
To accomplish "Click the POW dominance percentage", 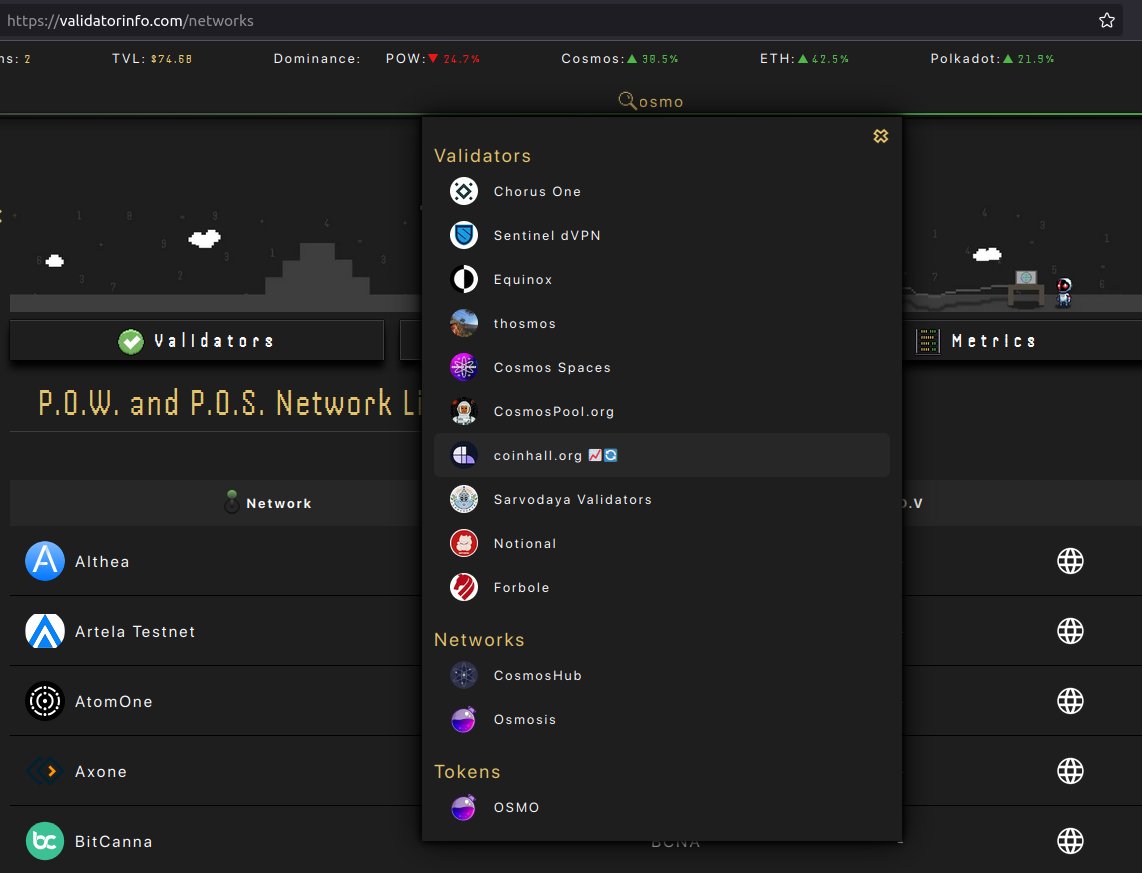I will (x=462, y=59).
